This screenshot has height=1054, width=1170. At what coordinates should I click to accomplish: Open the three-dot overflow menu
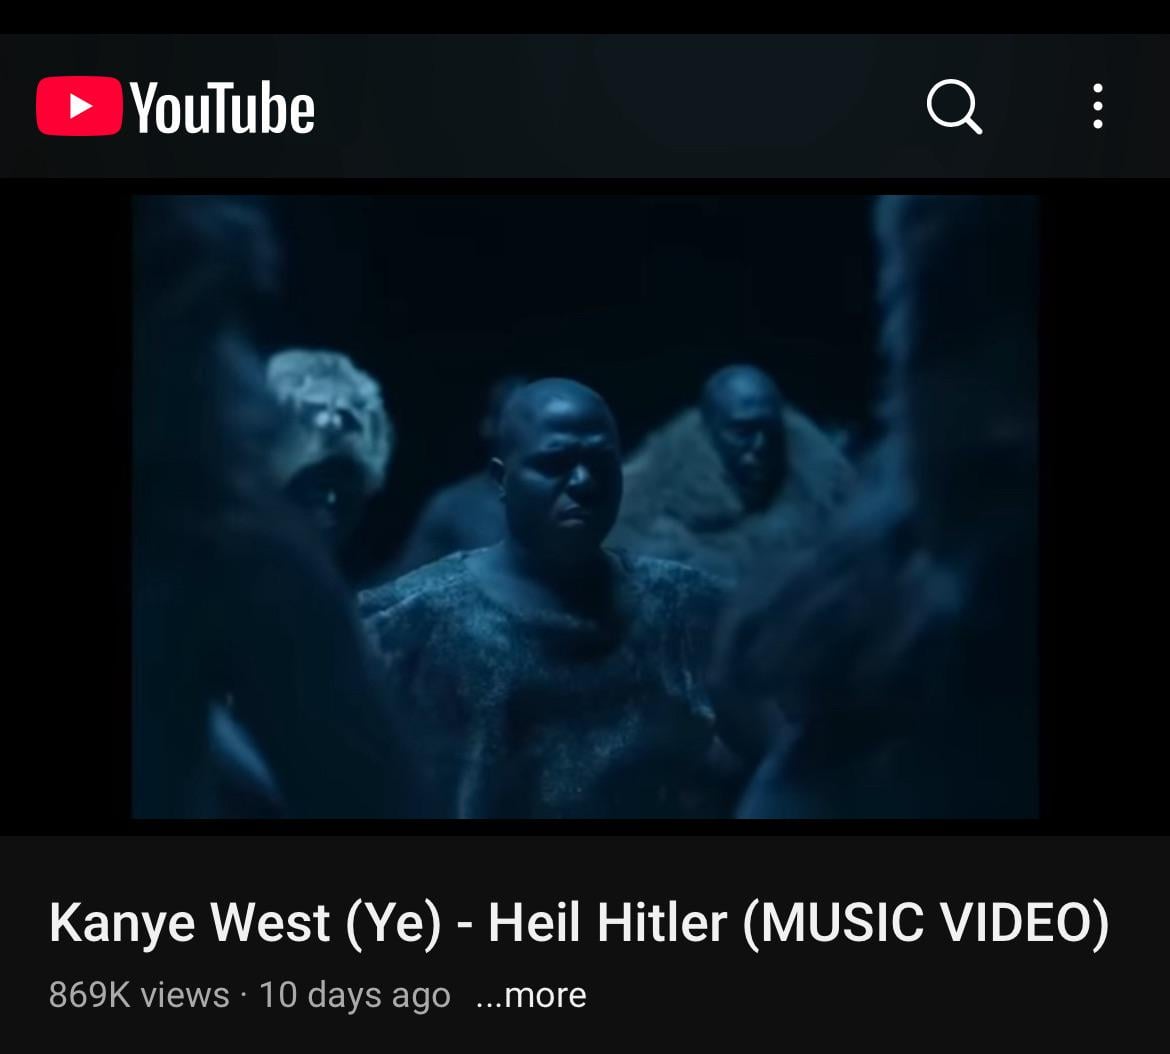(1098, 106)
